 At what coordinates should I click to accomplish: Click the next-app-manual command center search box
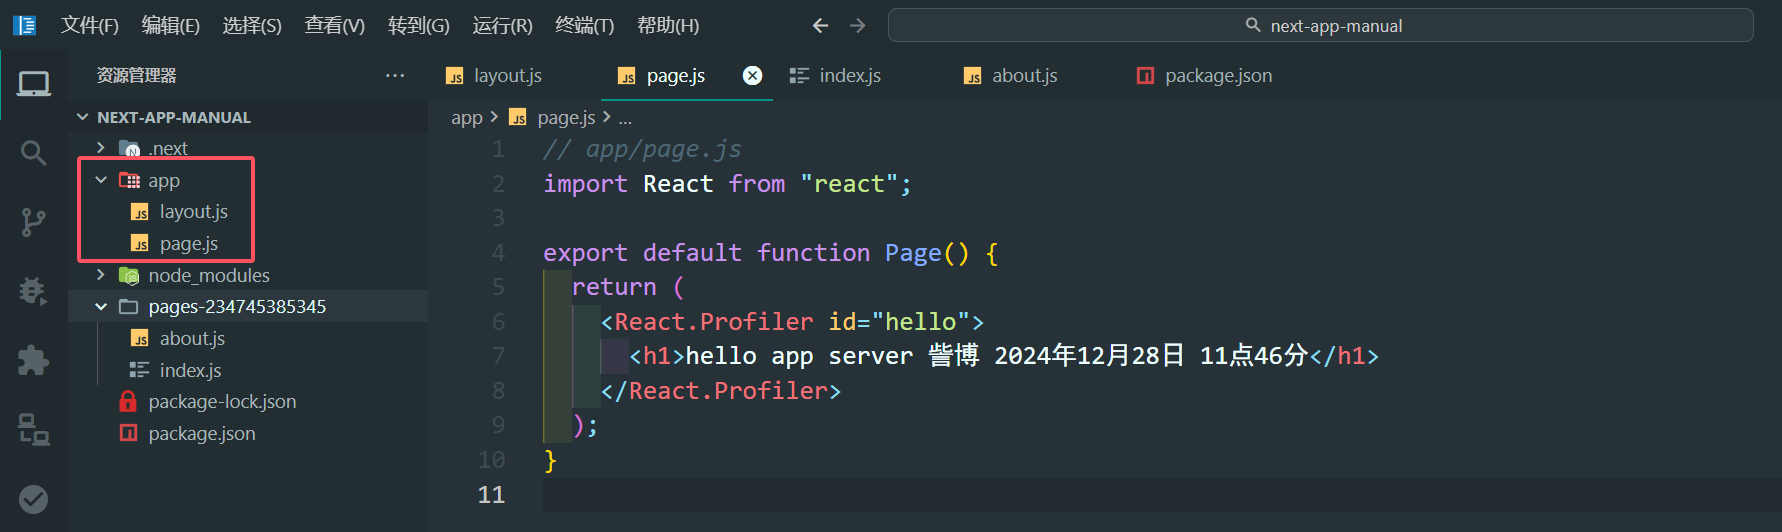point(1320,25)
